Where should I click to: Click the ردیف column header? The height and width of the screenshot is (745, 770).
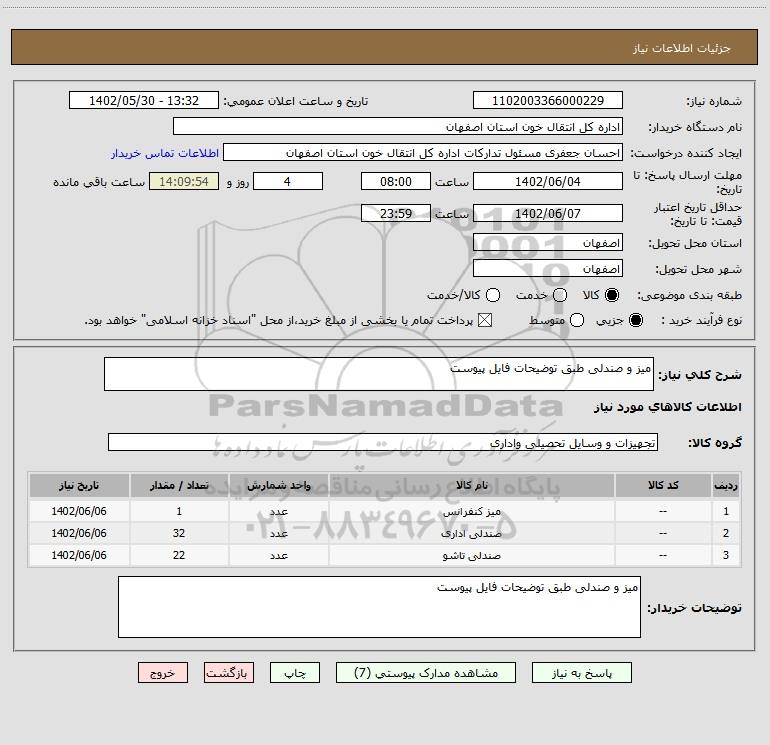coord(726,485)
